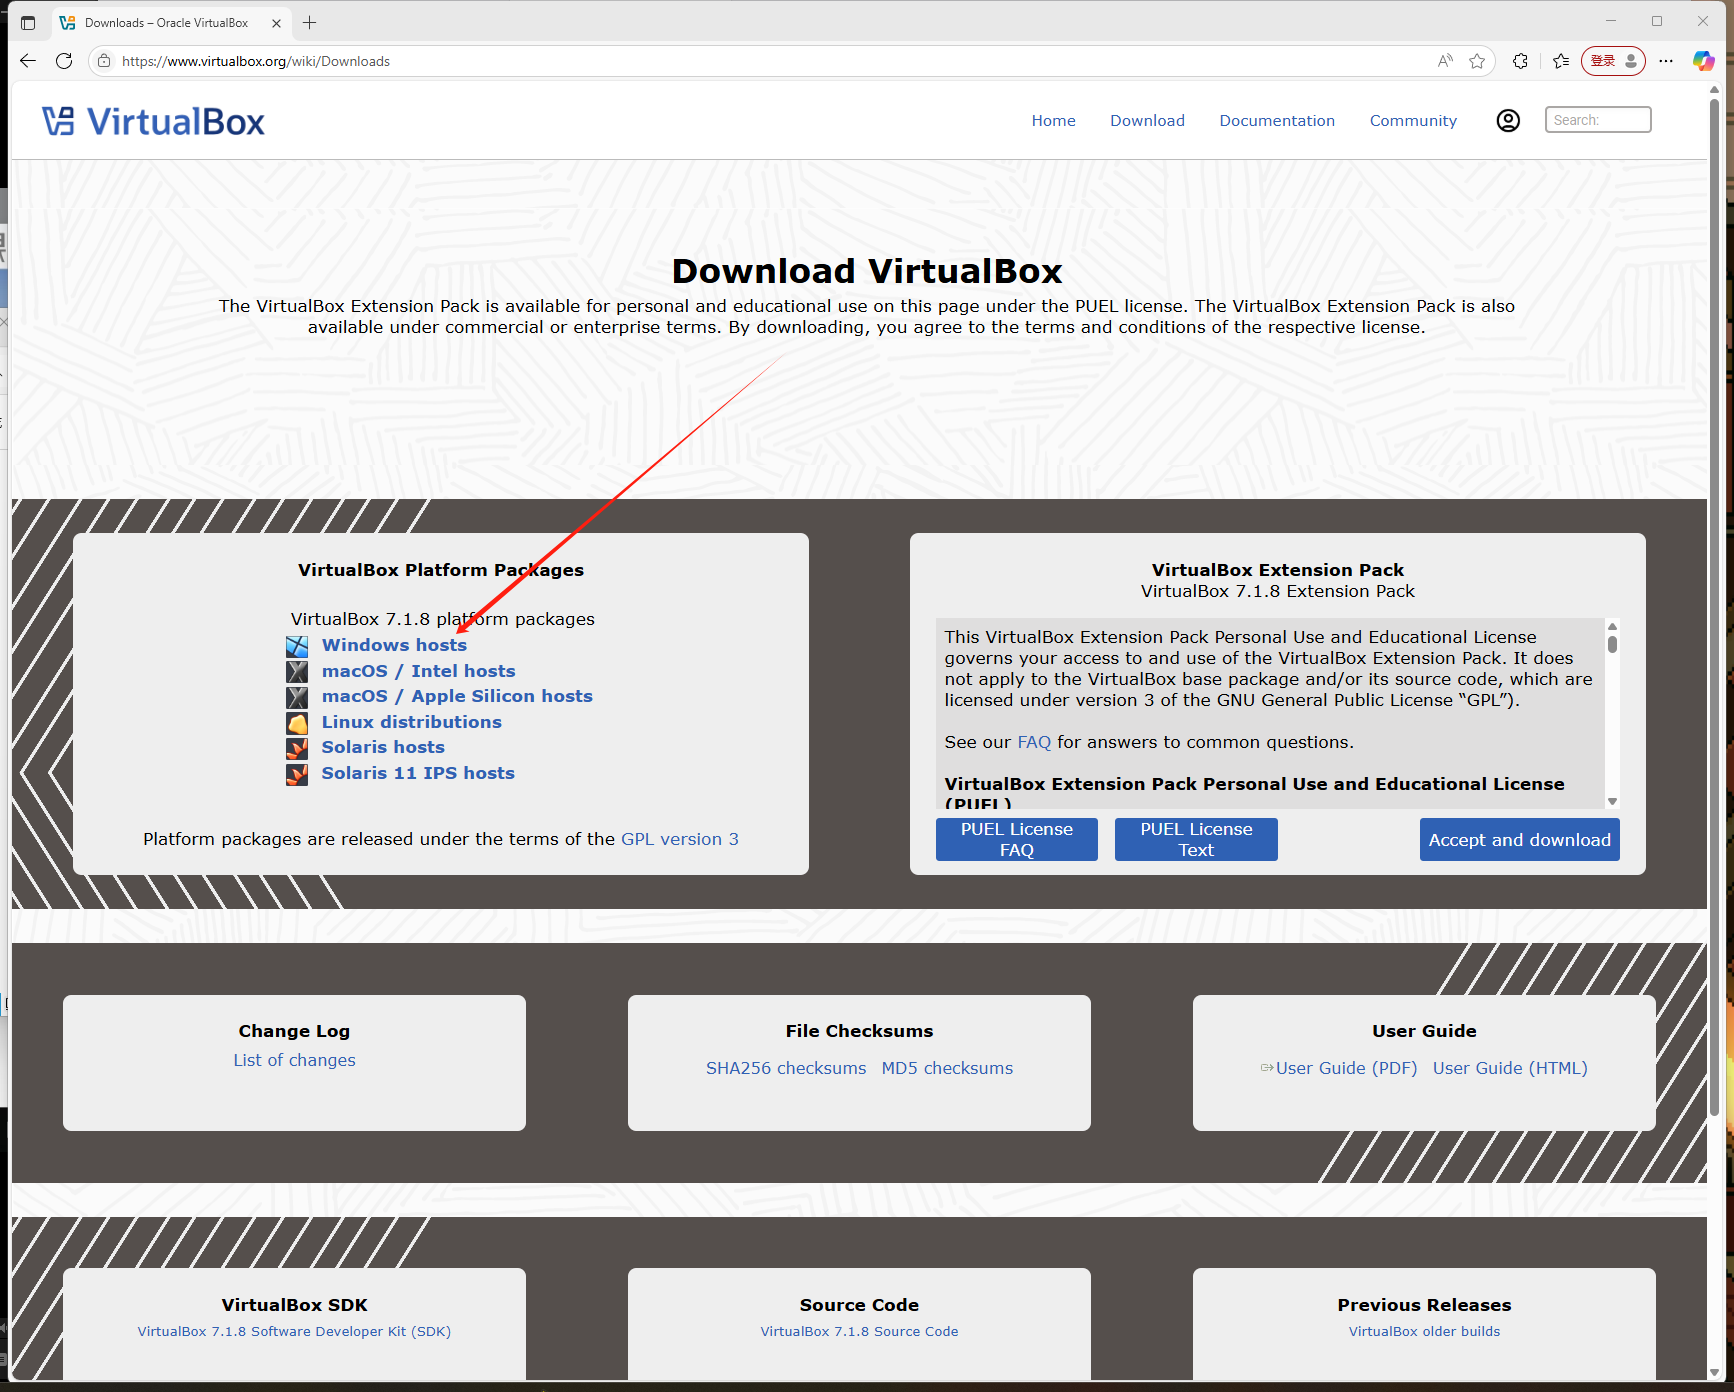1734x1392 pixels.
Task: Open SHA256 checksums link
Action: click(786, 1069)
